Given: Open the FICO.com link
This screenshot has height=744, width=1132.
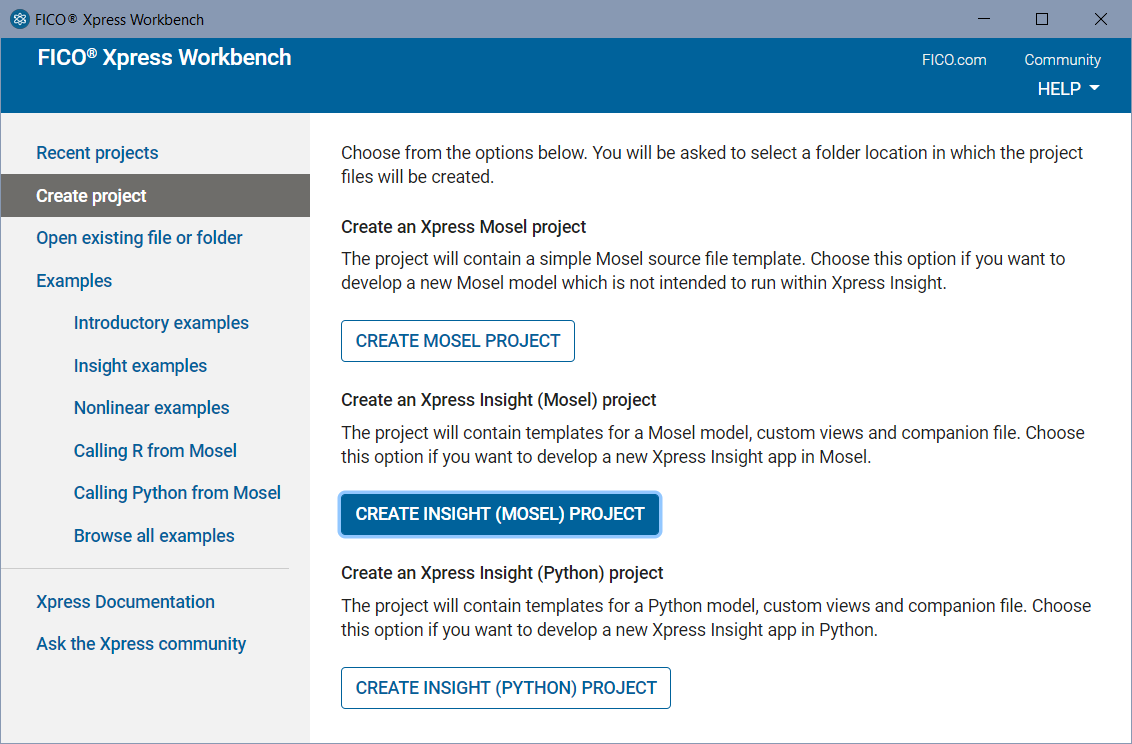Looking at the screenshot, I should click(953, 60).
